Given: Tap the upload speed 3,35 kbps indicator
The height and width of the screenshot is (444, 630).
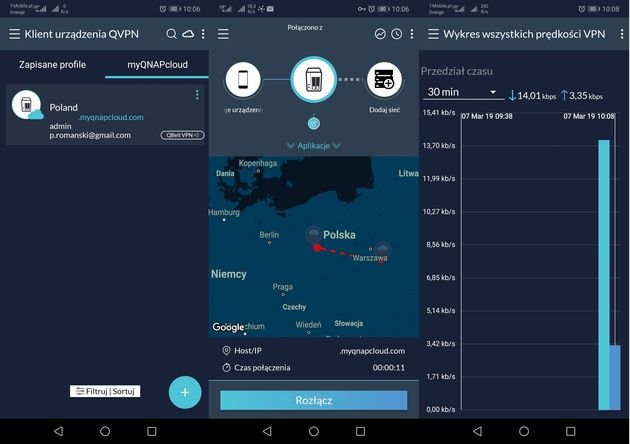Looking at the screenshot, I should point(582,96).
